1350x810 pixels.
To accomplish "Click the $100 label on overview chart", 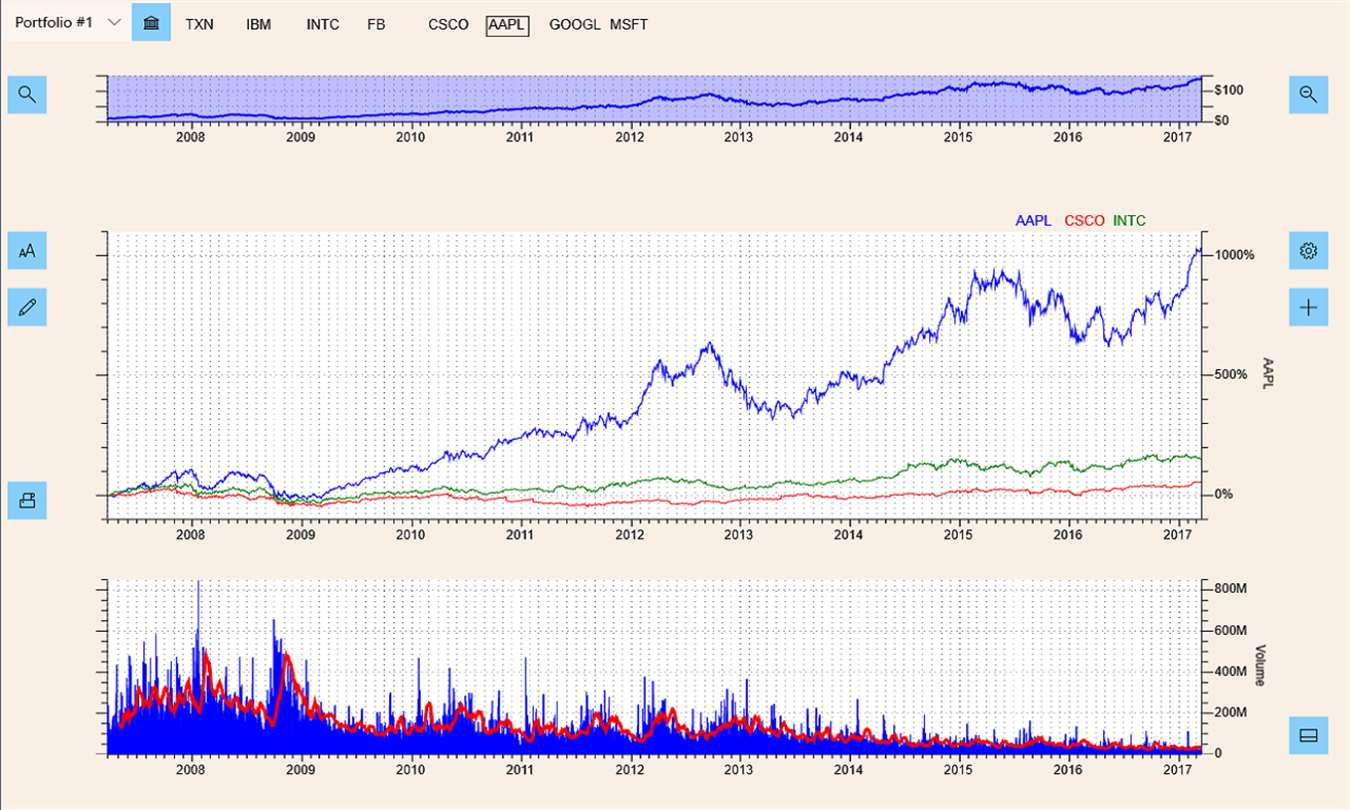I will pyautogui.click(x=1229, y=91).
